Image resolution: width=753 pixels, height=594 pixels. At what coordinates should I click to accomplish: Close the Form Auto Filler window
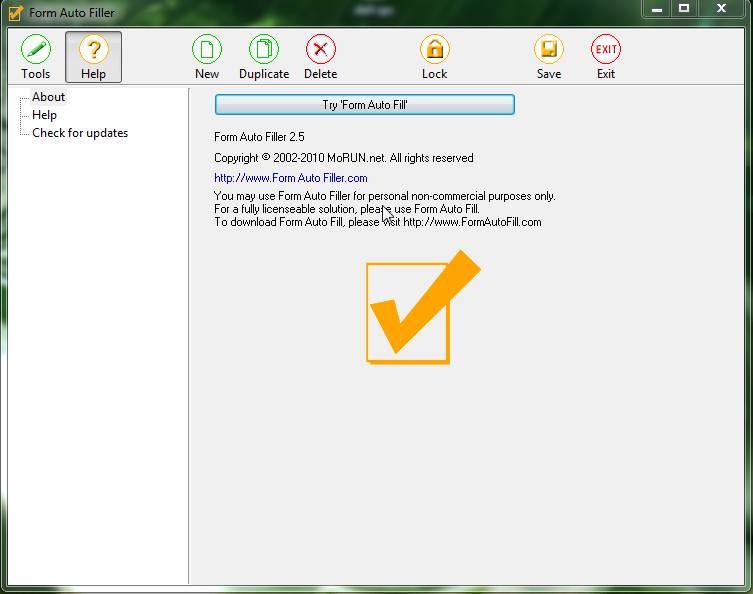(721, 9)
